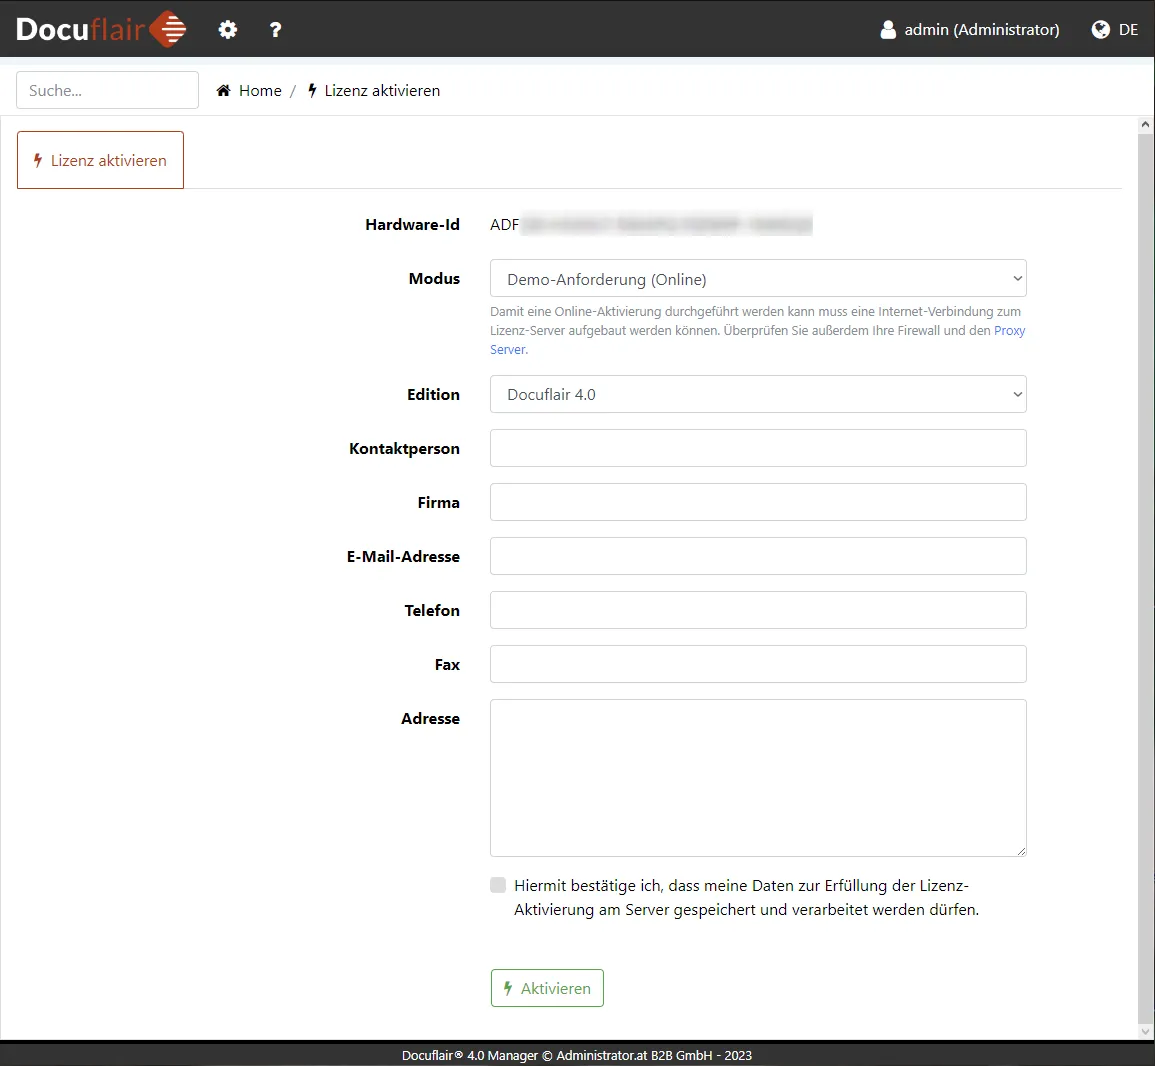Focus the Kontaktperson input field
This screenshot has width=1155, height=1066.
[758, 448]
